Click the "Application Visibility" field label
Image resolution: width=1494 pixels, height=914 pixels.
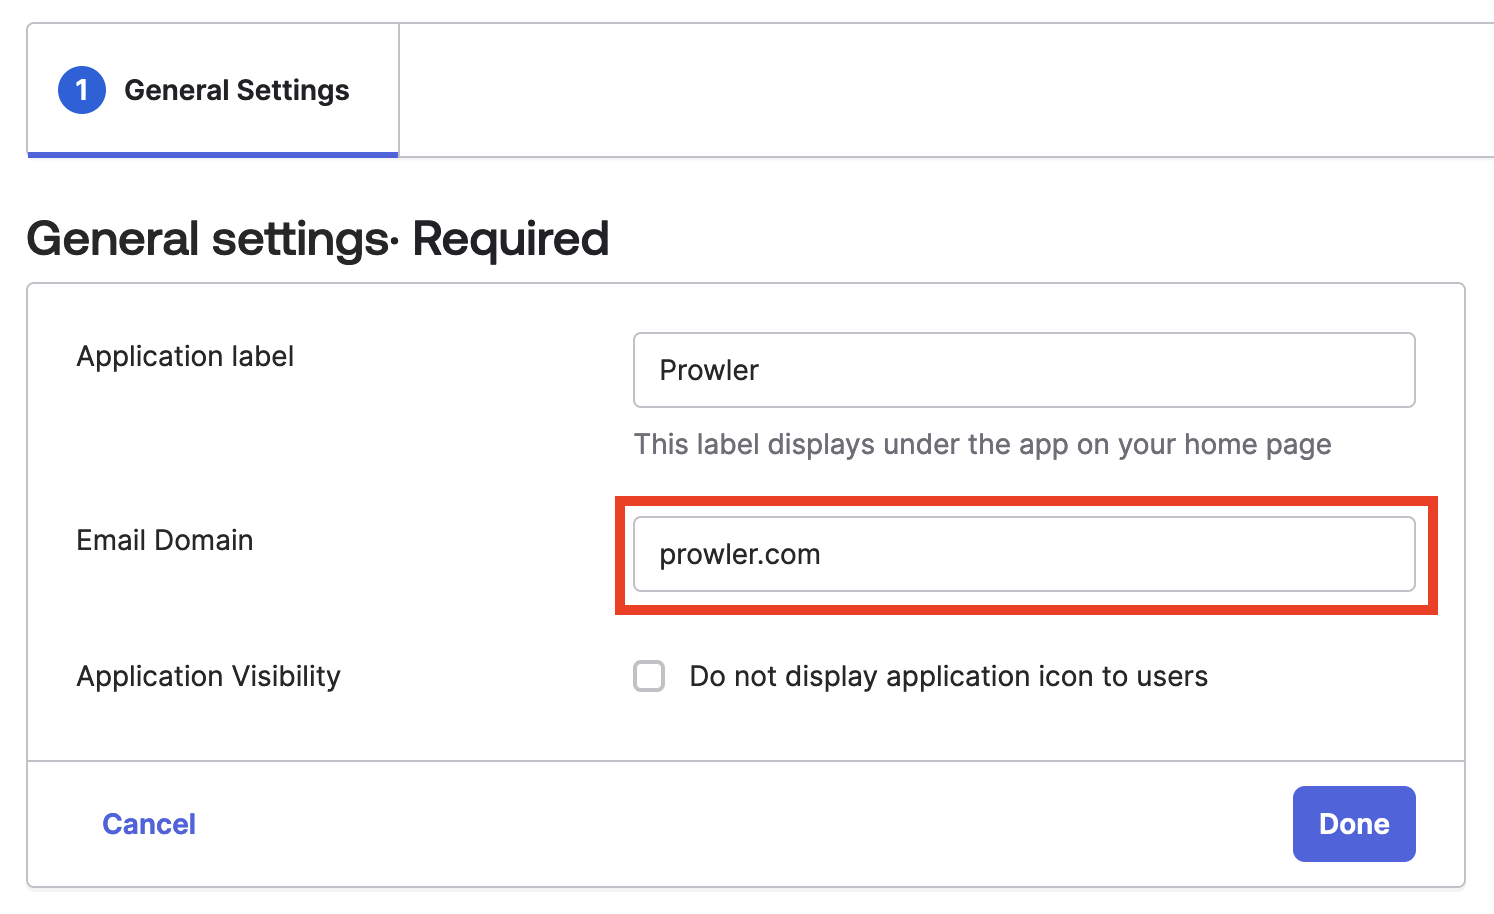point(208,676)
